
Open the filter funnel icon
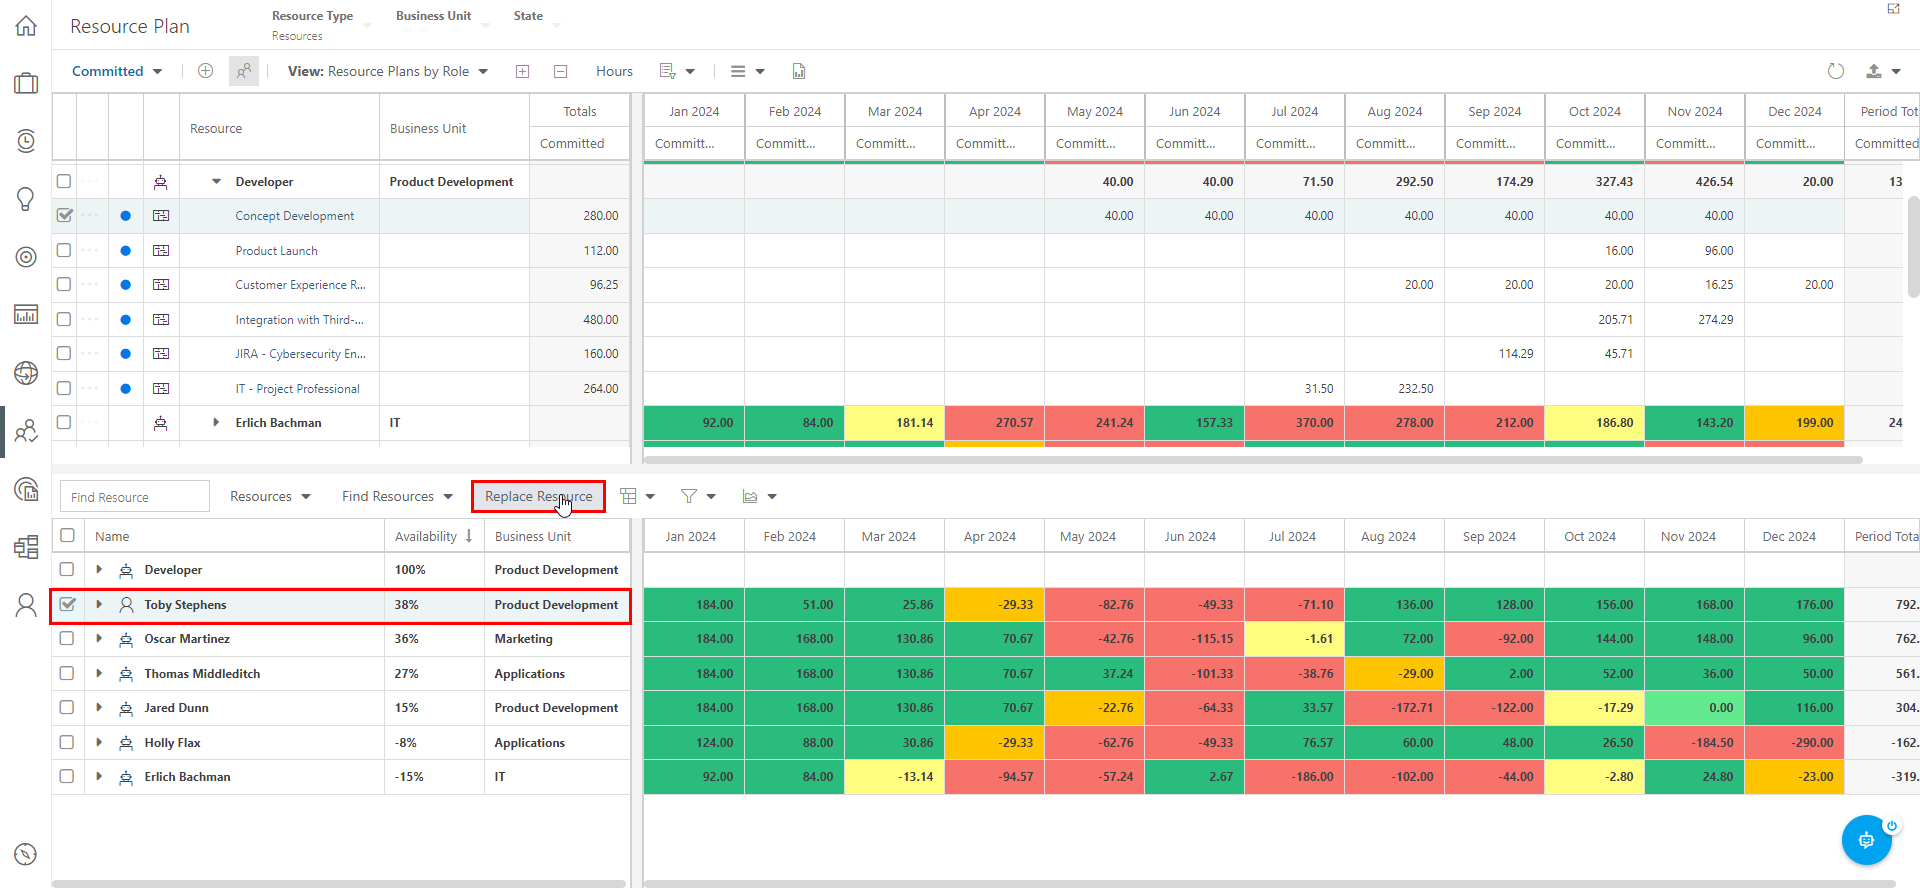pos(689,496)
